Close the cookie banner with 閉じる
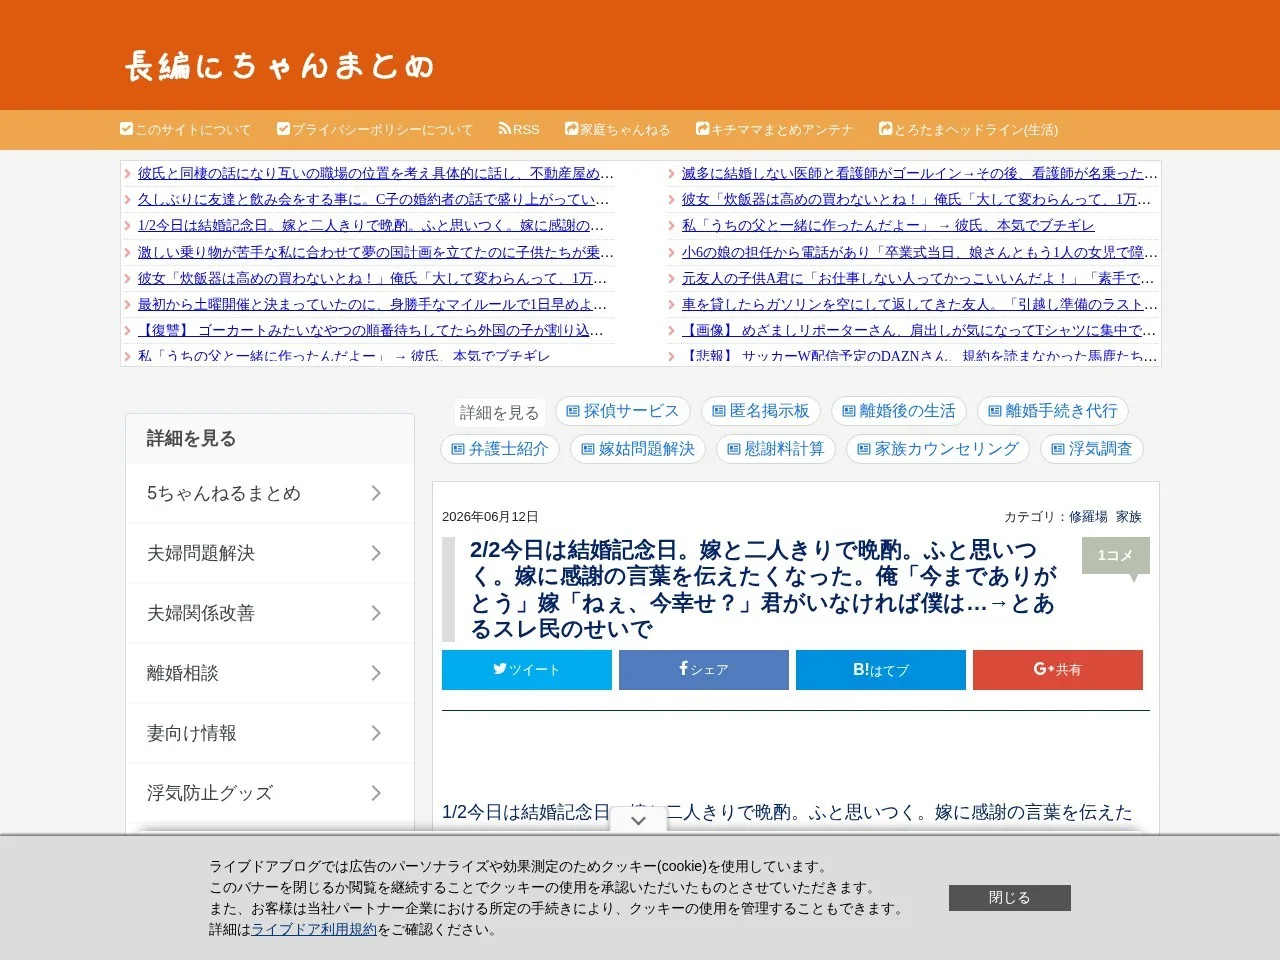 click(x=1010, y=898)
